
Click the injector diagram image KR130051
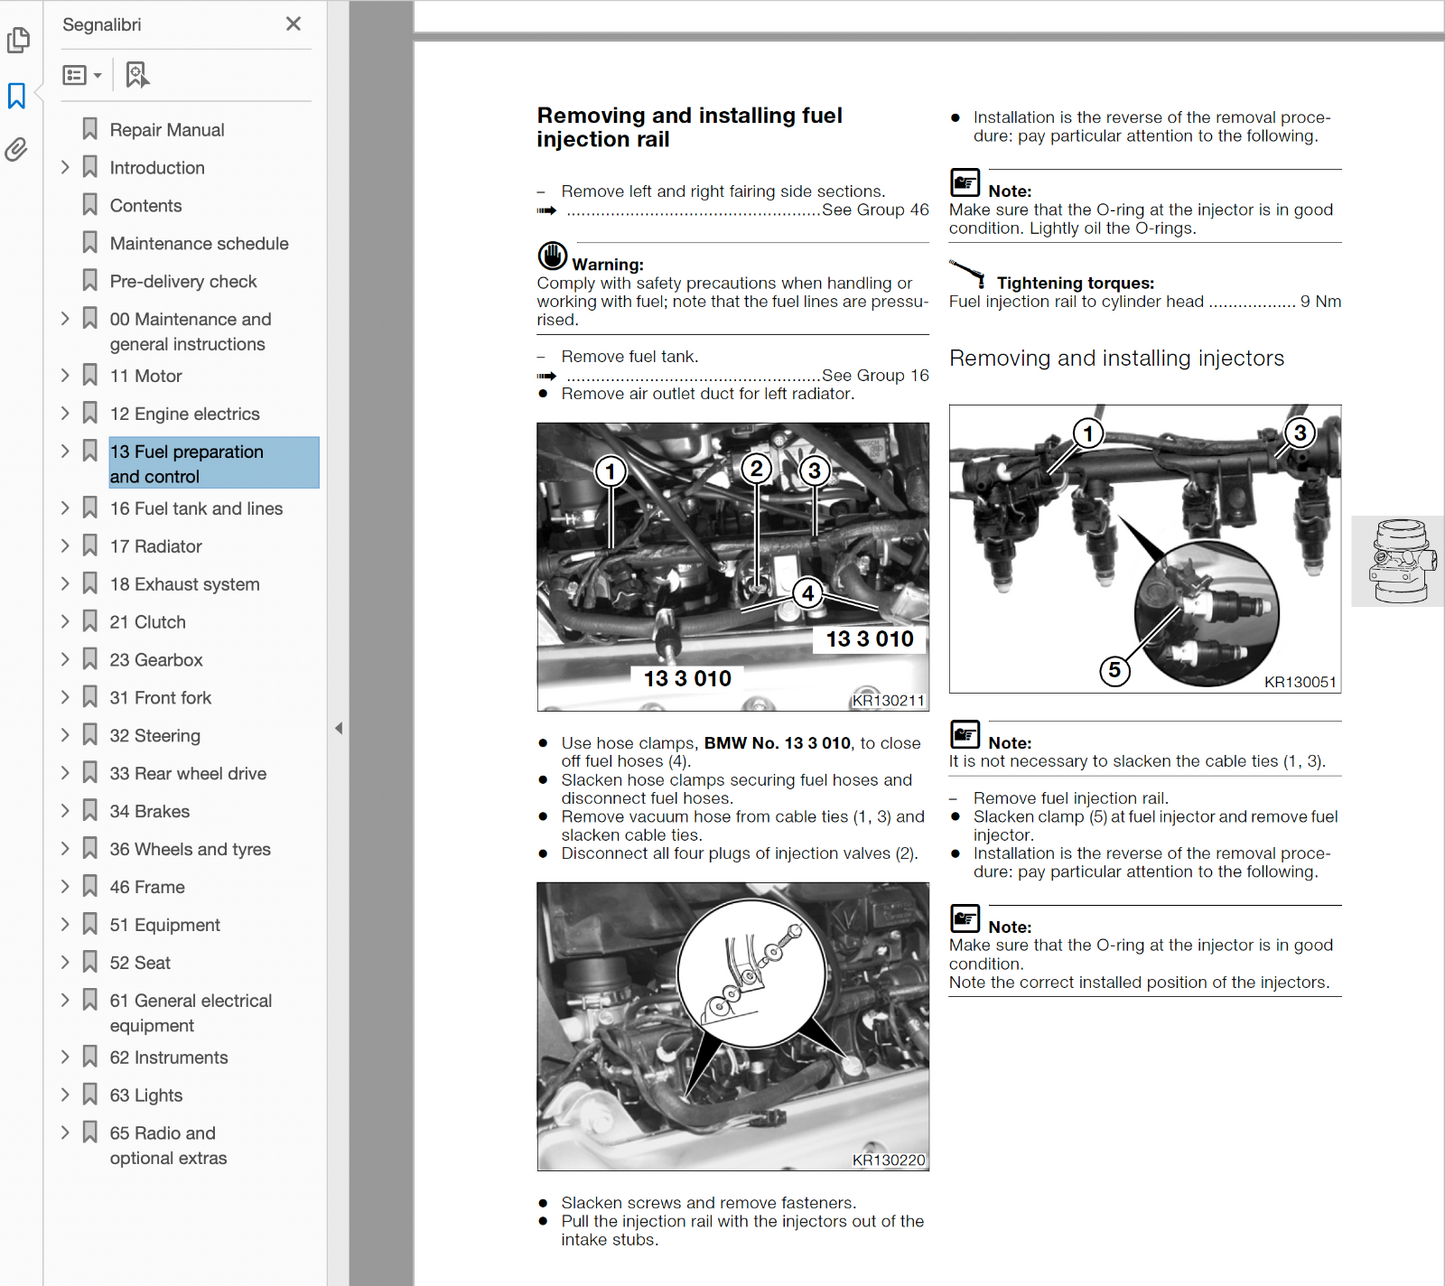click(1144, 548)
